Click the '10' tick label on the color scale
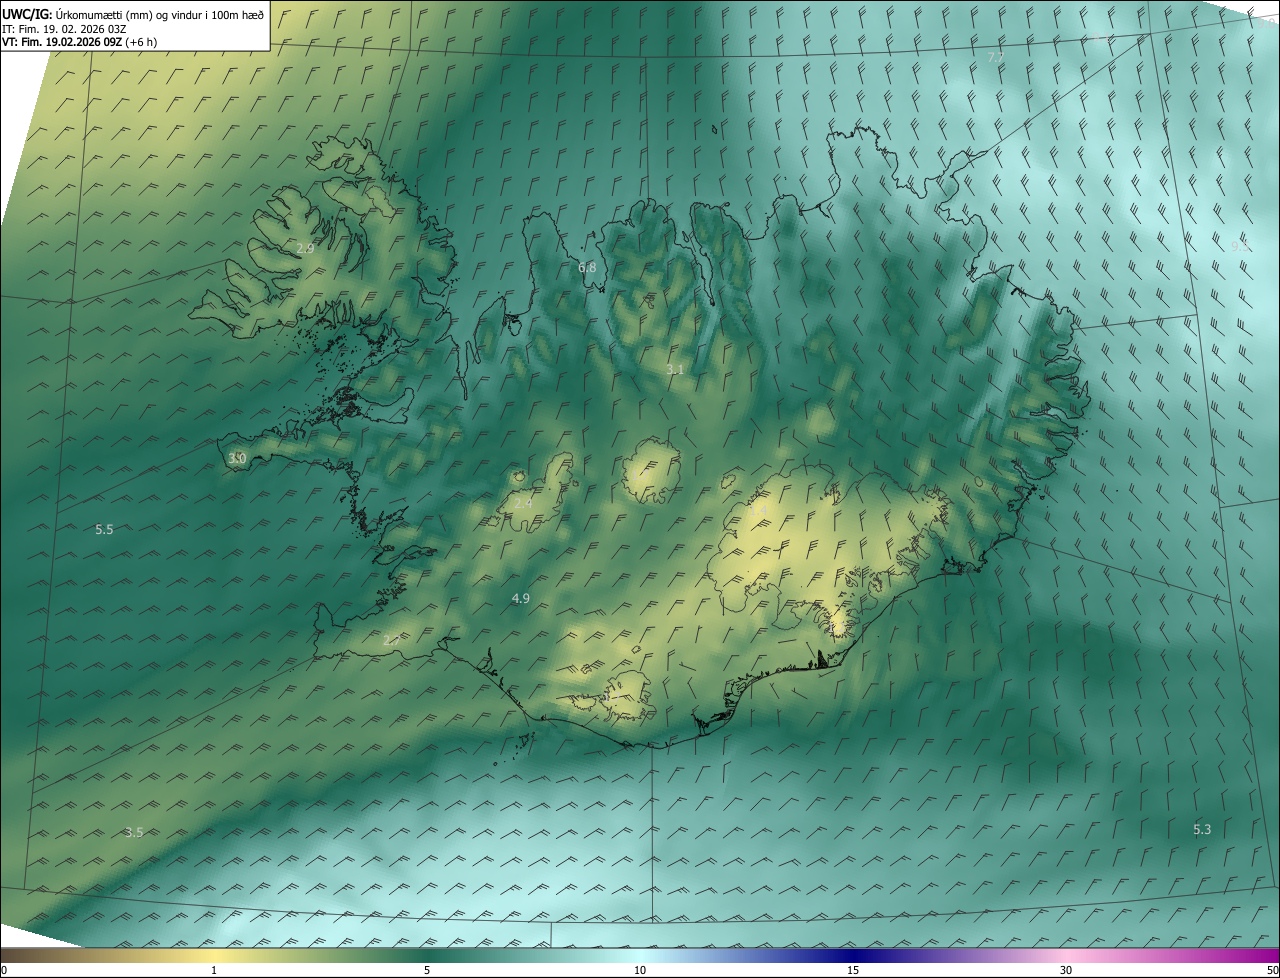1280x978 pixels. [640, 970]
